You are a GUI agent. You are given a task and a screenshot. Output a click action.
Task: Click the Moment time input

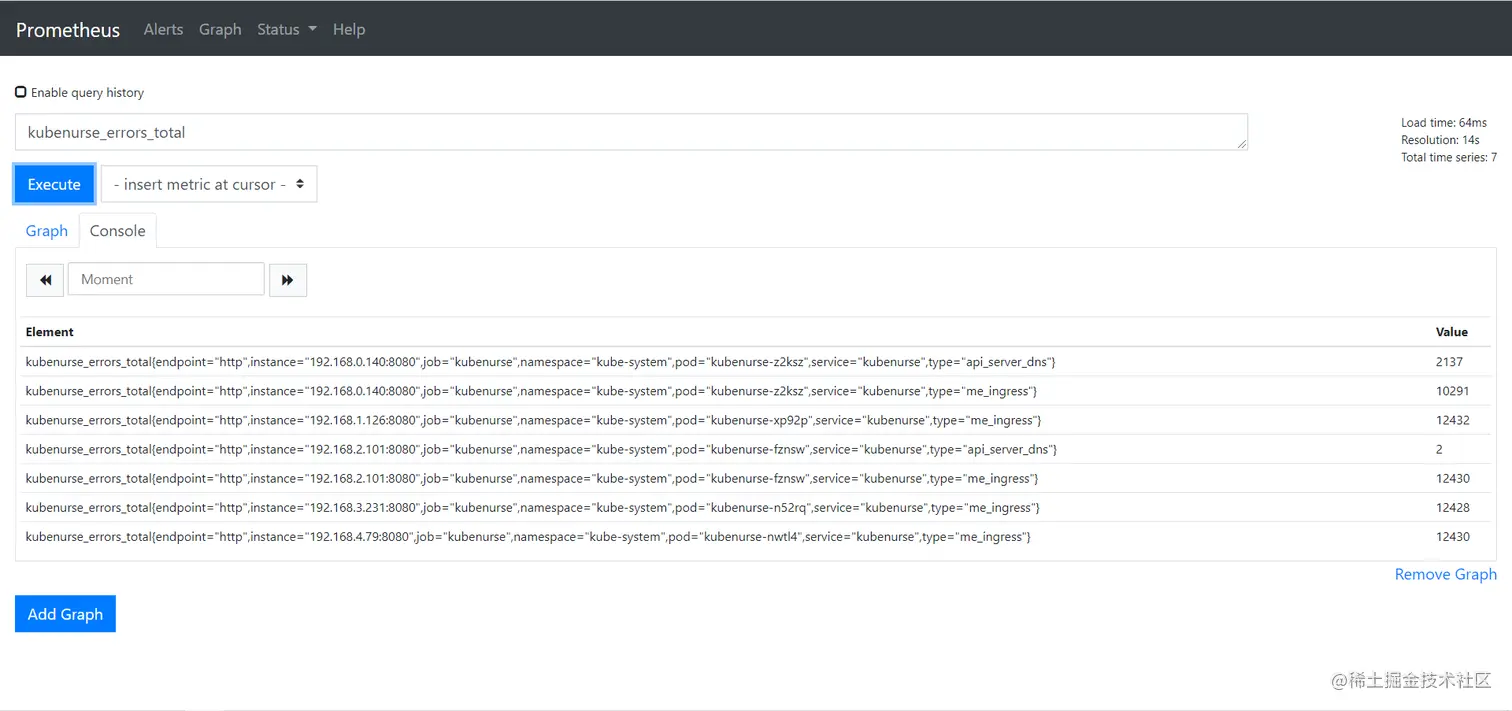point(166,280)
